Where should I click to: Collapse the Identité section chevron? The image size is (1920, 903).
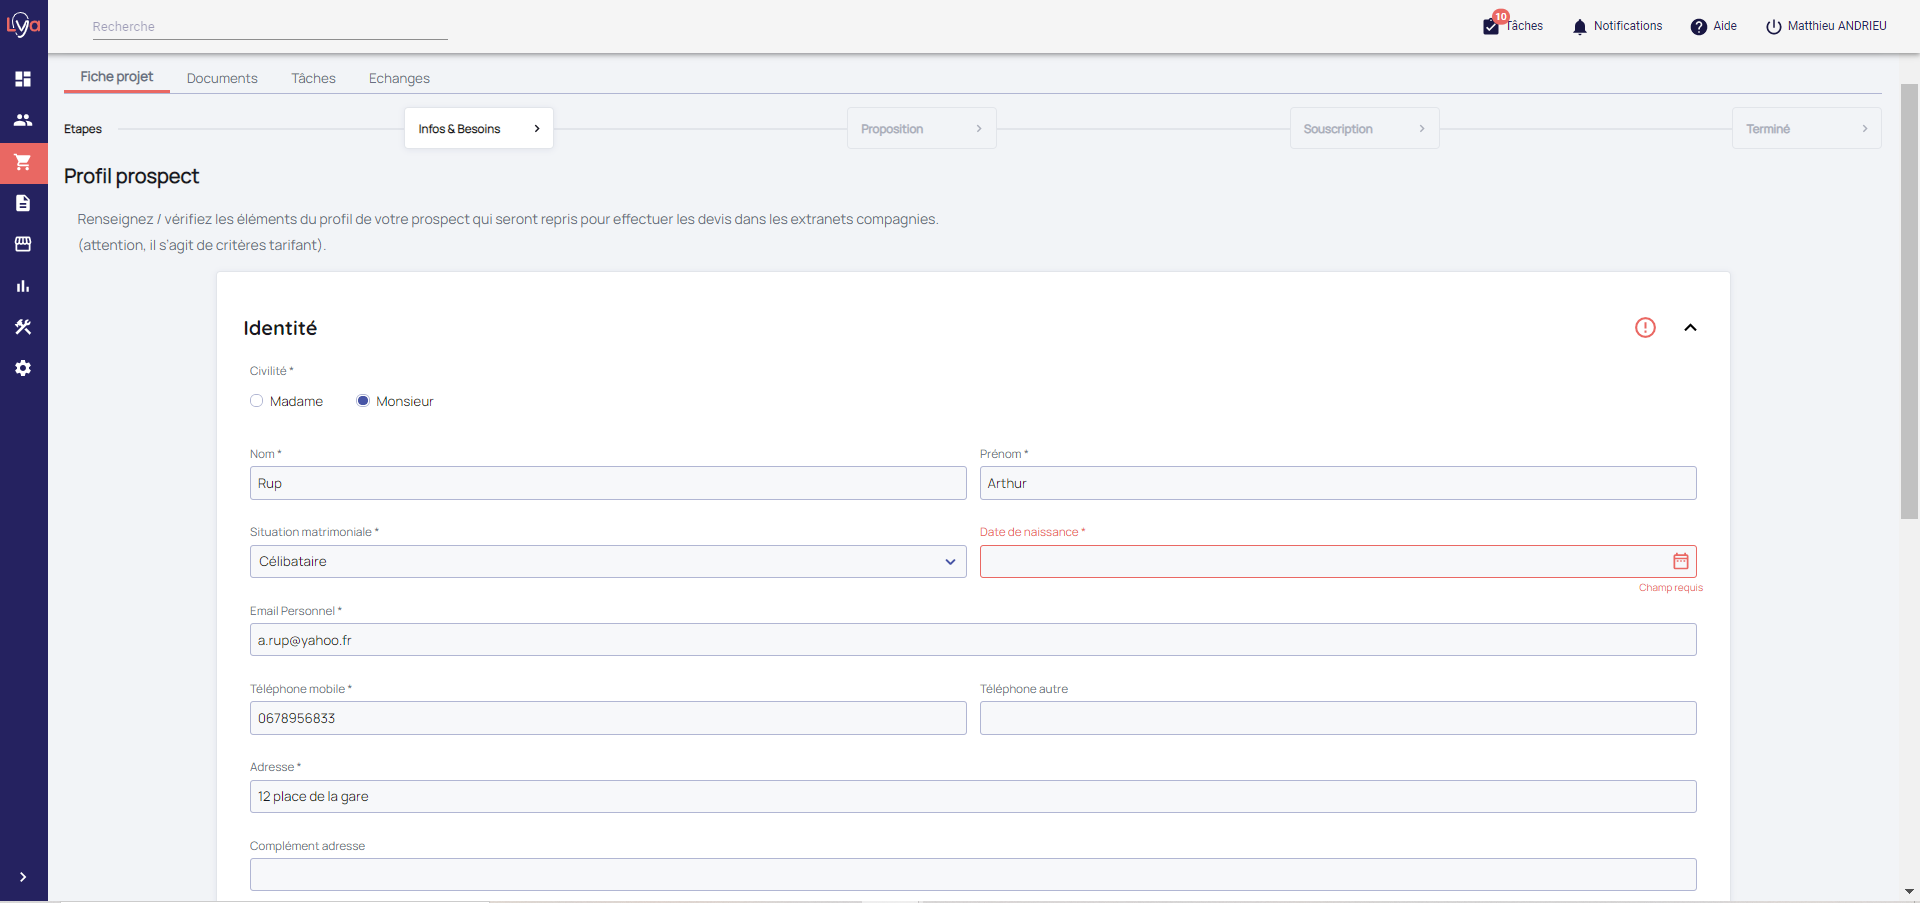(x=1690, y=328)
